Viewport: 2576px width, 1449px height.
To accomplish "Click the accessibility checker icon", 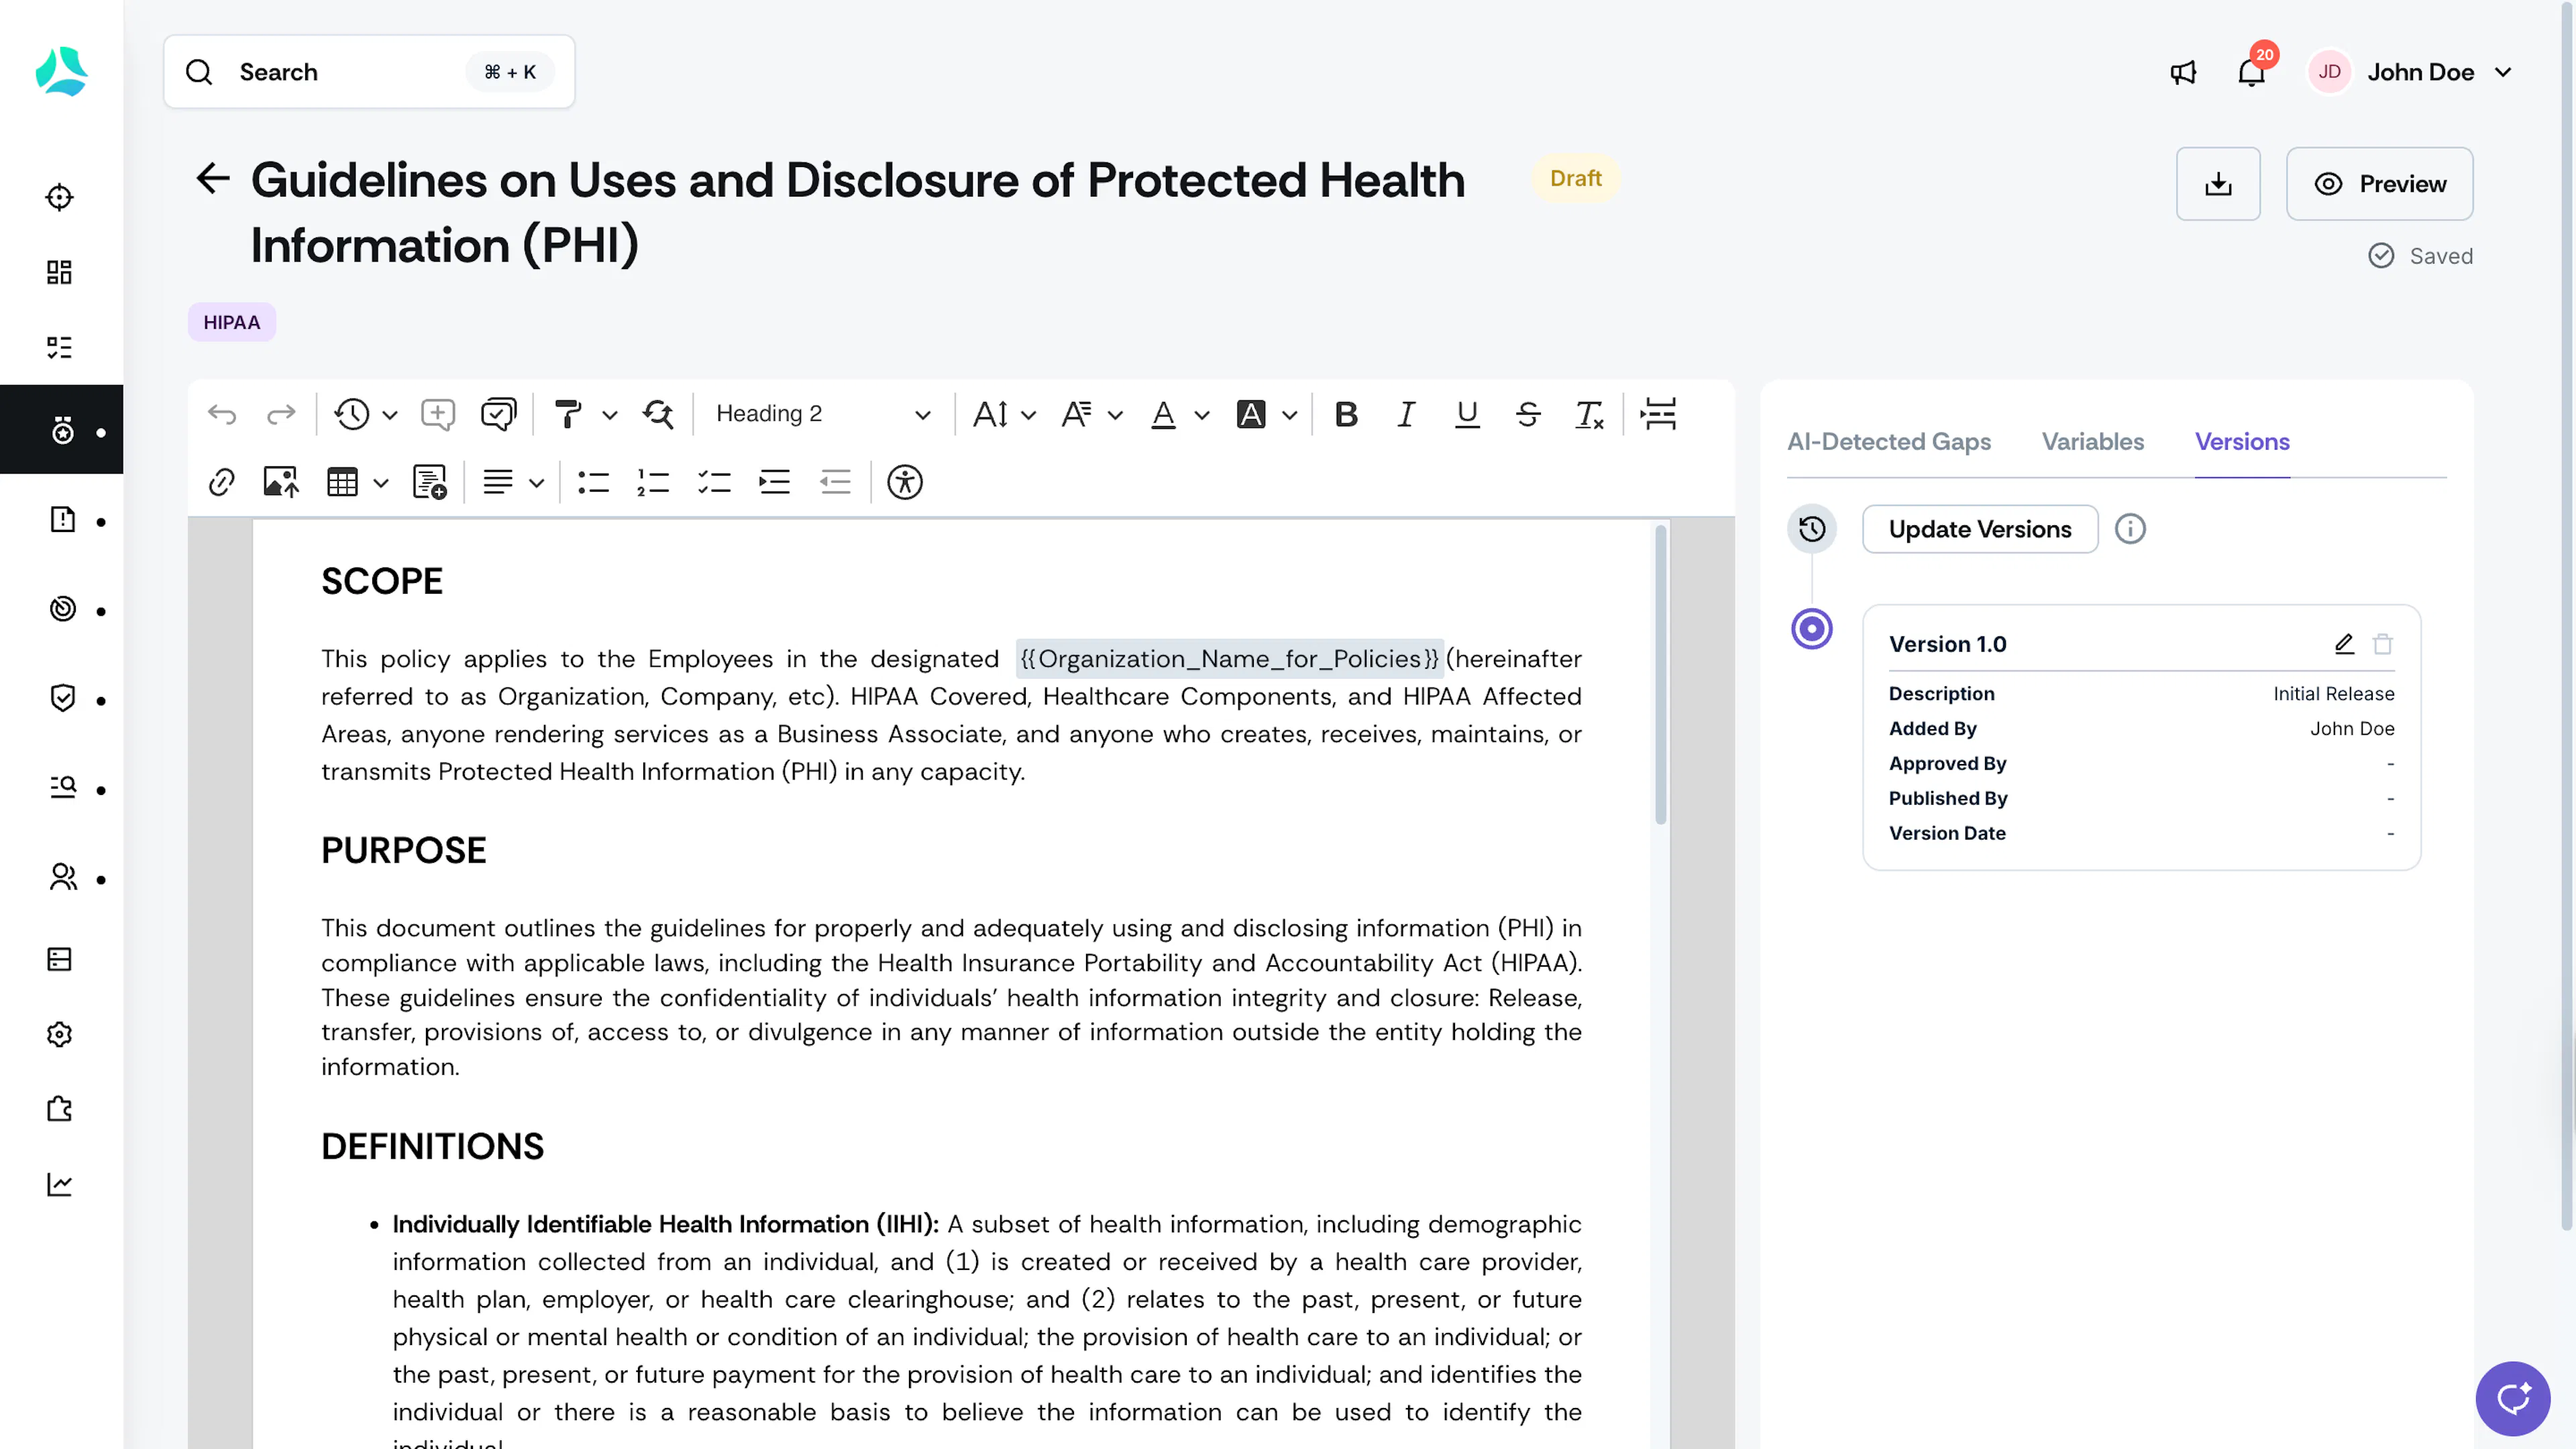I will click(905, 482).
